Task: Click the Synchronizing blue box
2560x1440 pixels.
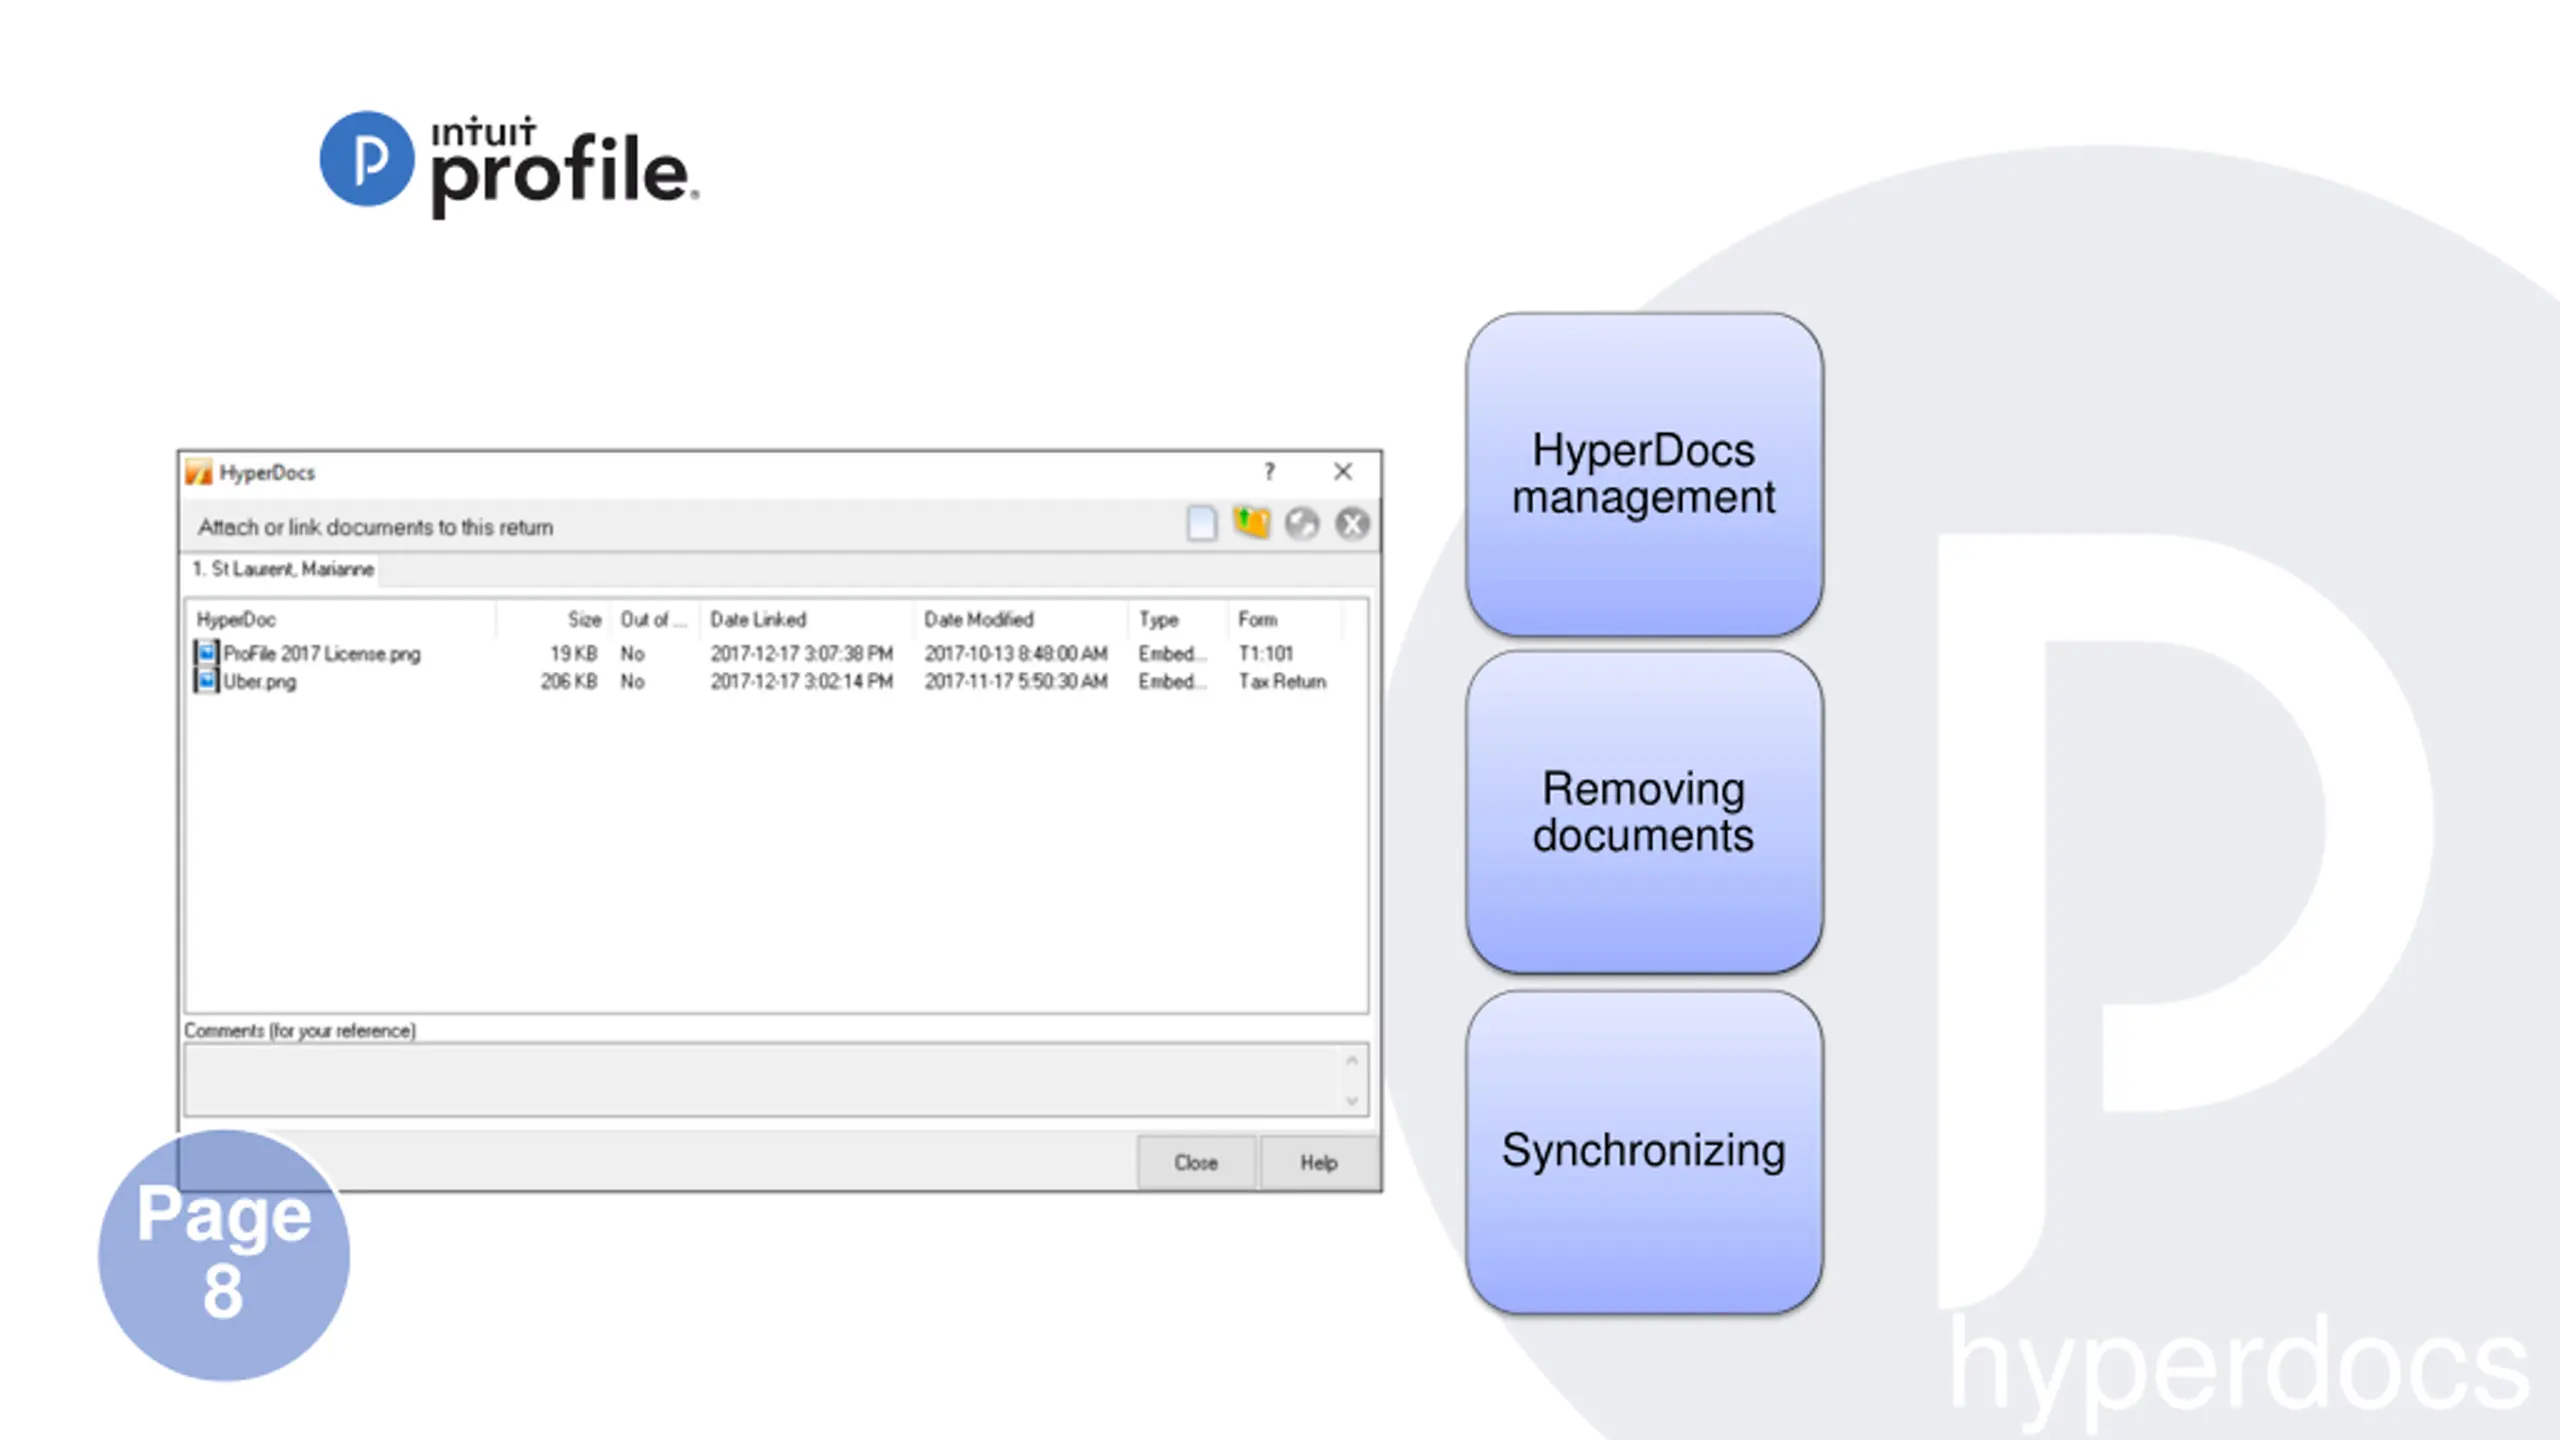Action: click(x=1643, y=1151)
